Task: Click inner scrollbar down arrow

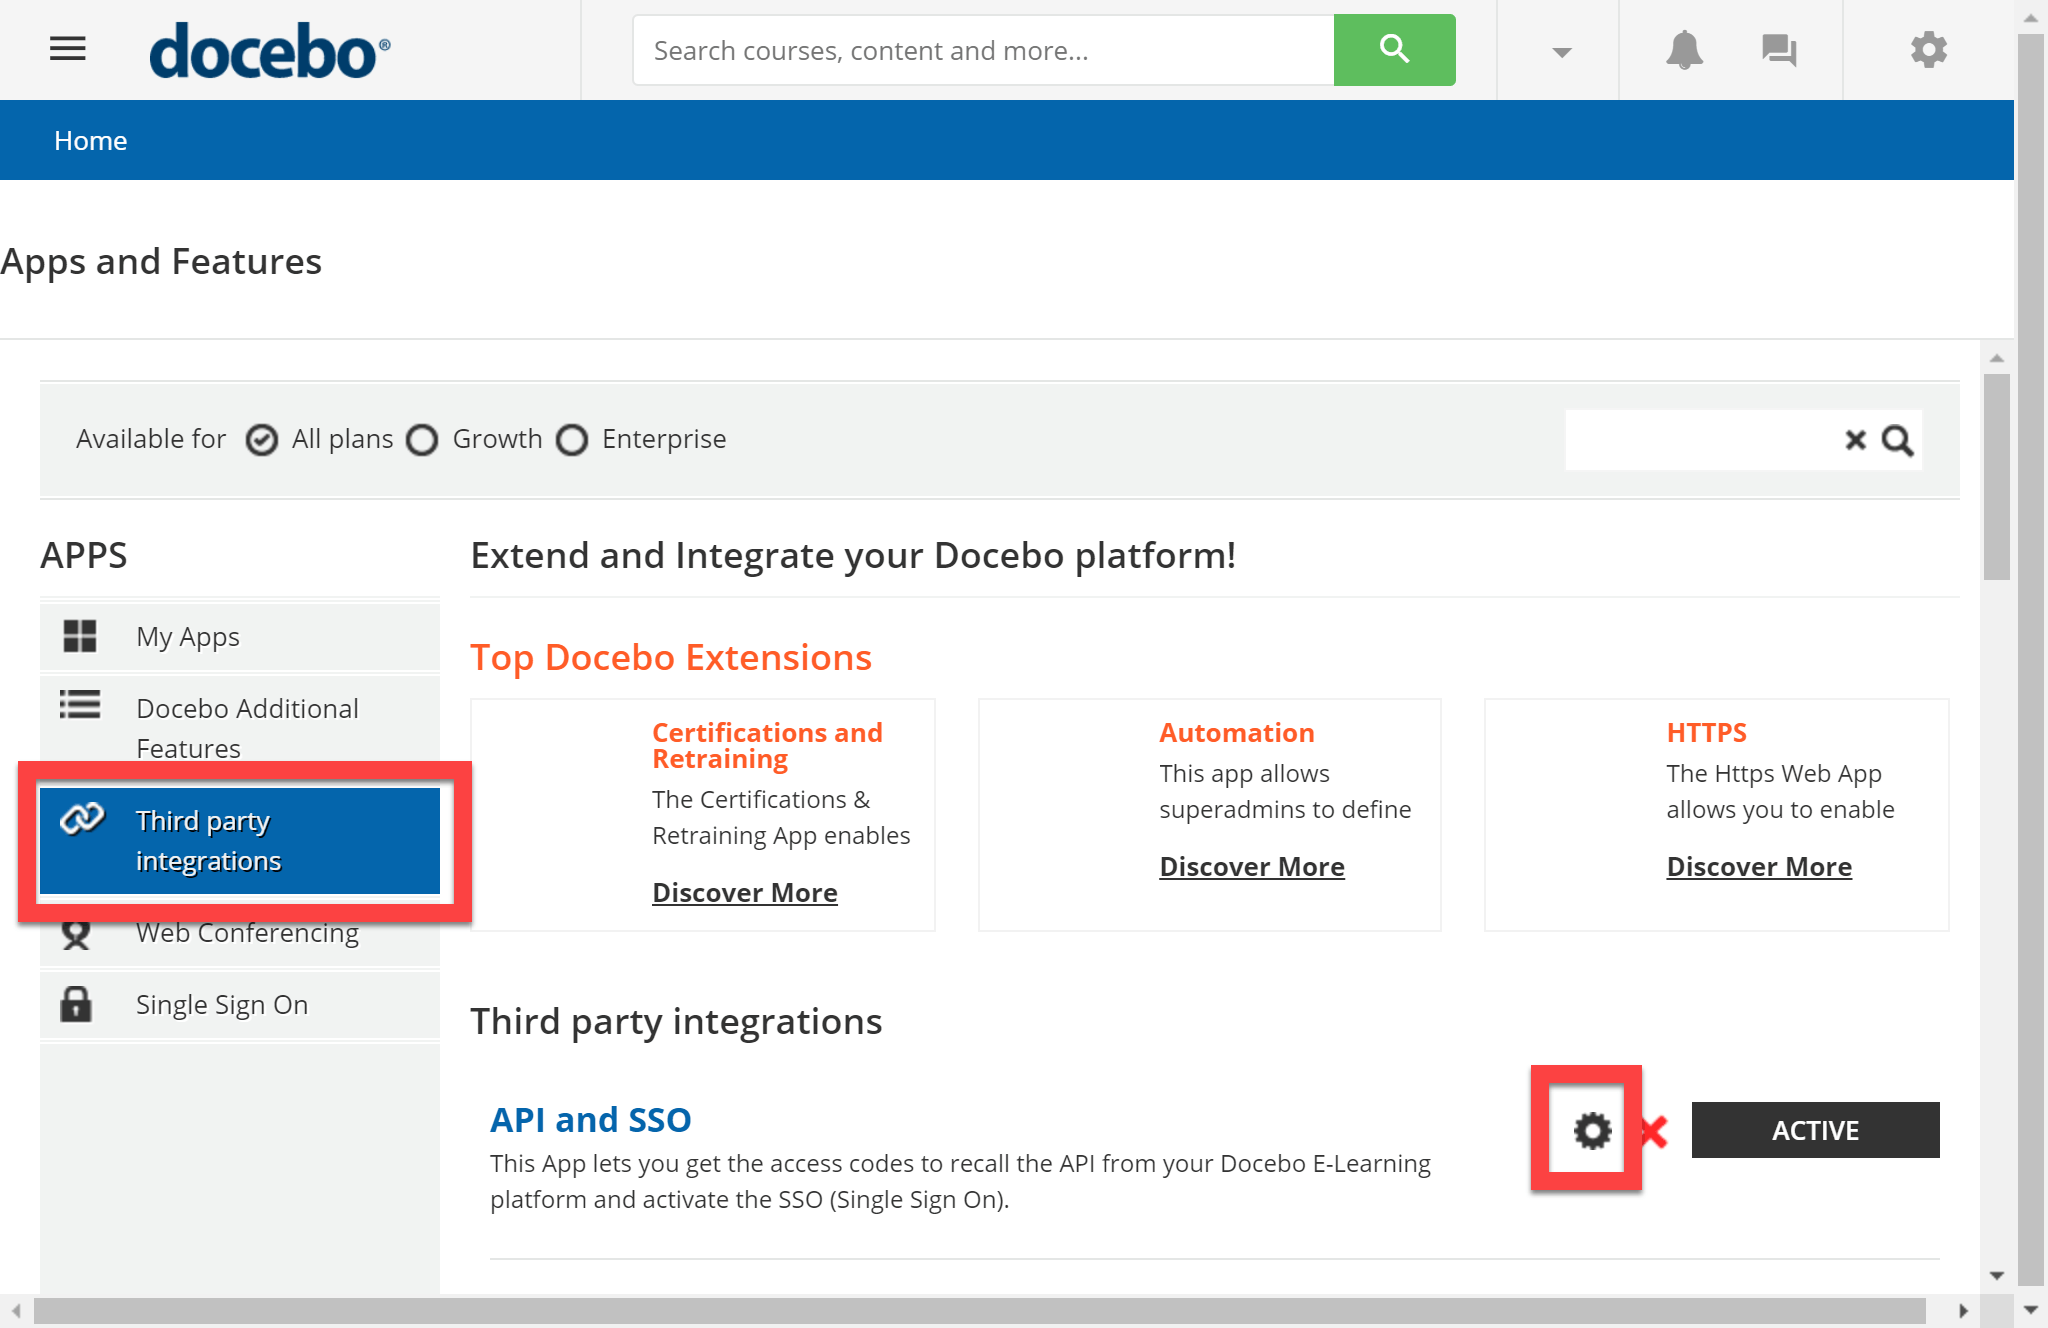Action: tap(1996, 1276)
